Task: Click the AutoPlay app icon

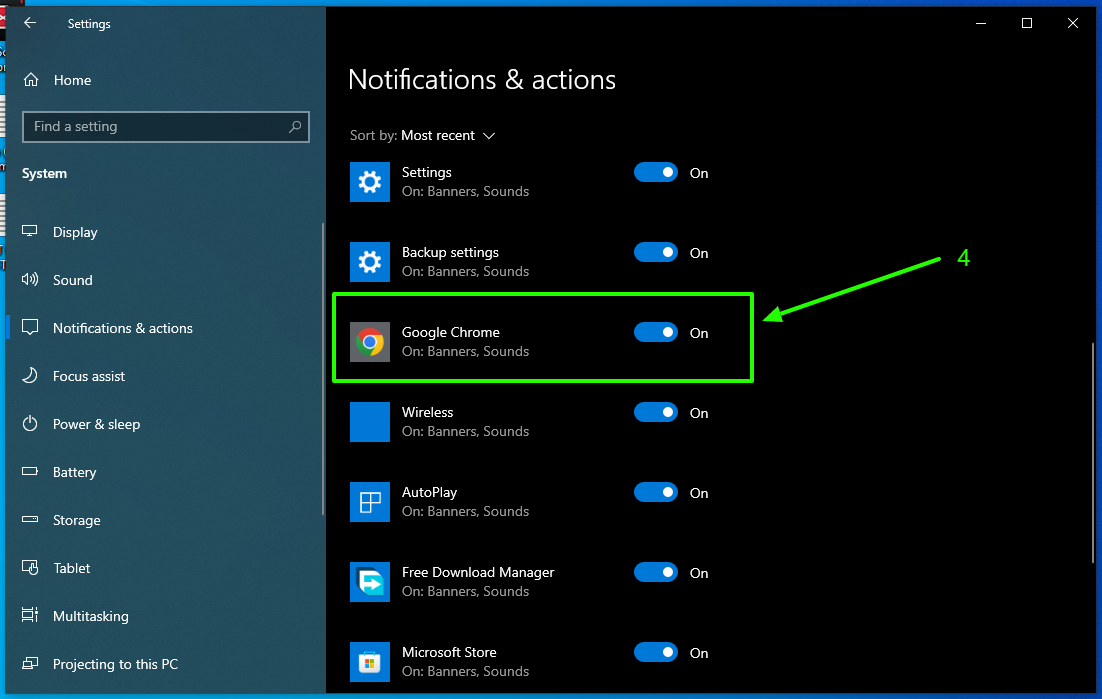Action: [x=370, y=502]
